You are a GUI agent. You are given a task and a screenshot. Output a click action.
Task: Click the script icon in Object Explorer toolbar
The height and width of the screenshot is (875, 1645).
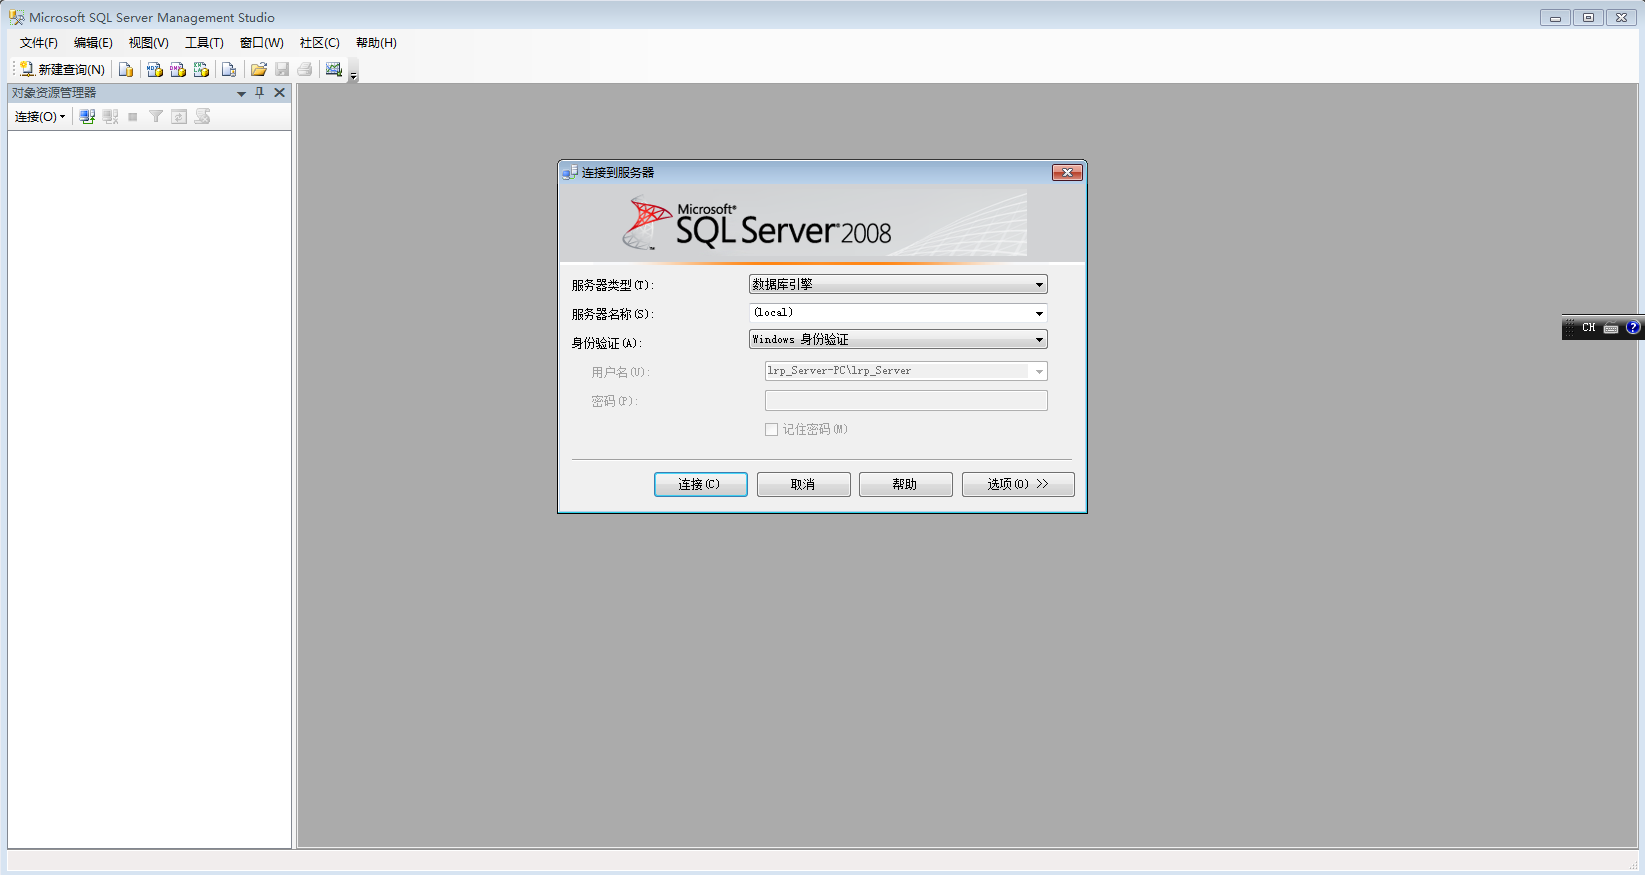click(x=202, y=117)
